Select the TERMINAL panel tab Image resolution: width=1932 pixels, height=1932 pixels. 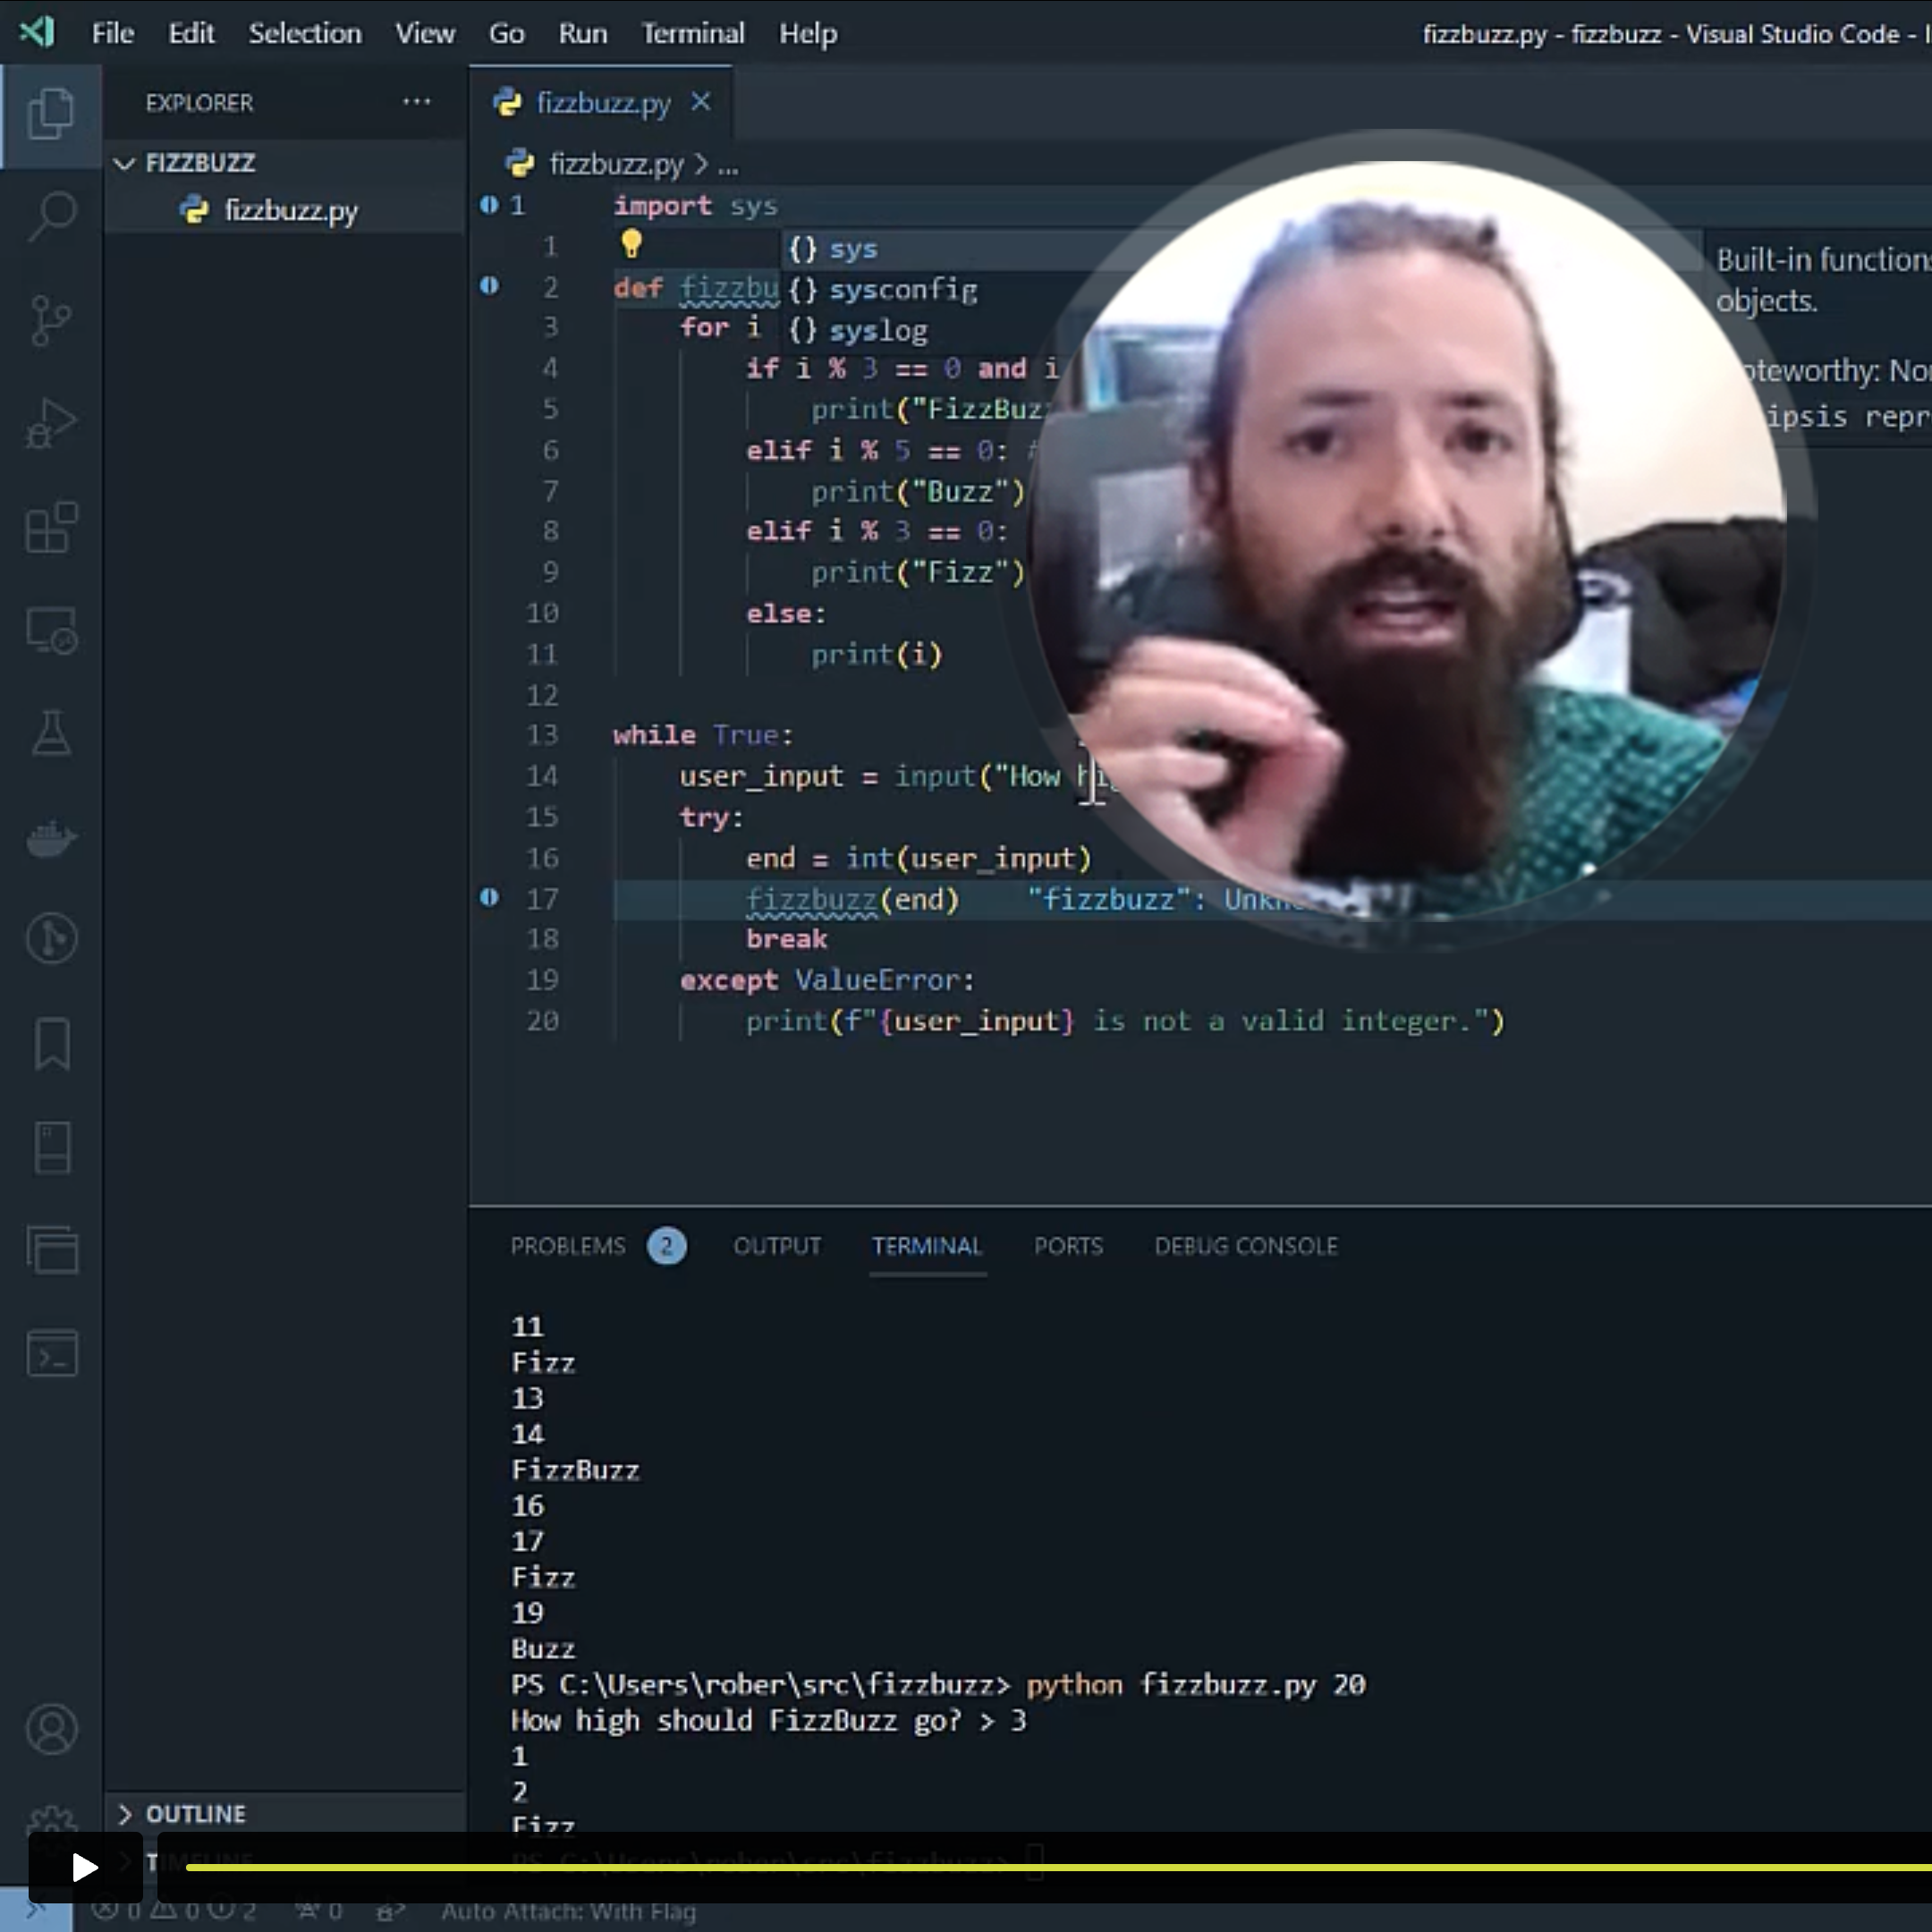[x=927, y=1246]
